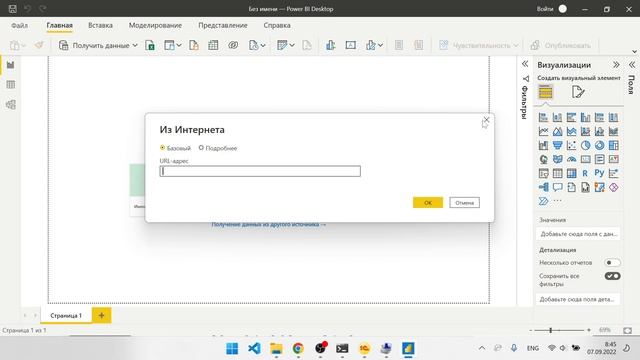Expand the Фильтры pane

[x=525, y=64]
